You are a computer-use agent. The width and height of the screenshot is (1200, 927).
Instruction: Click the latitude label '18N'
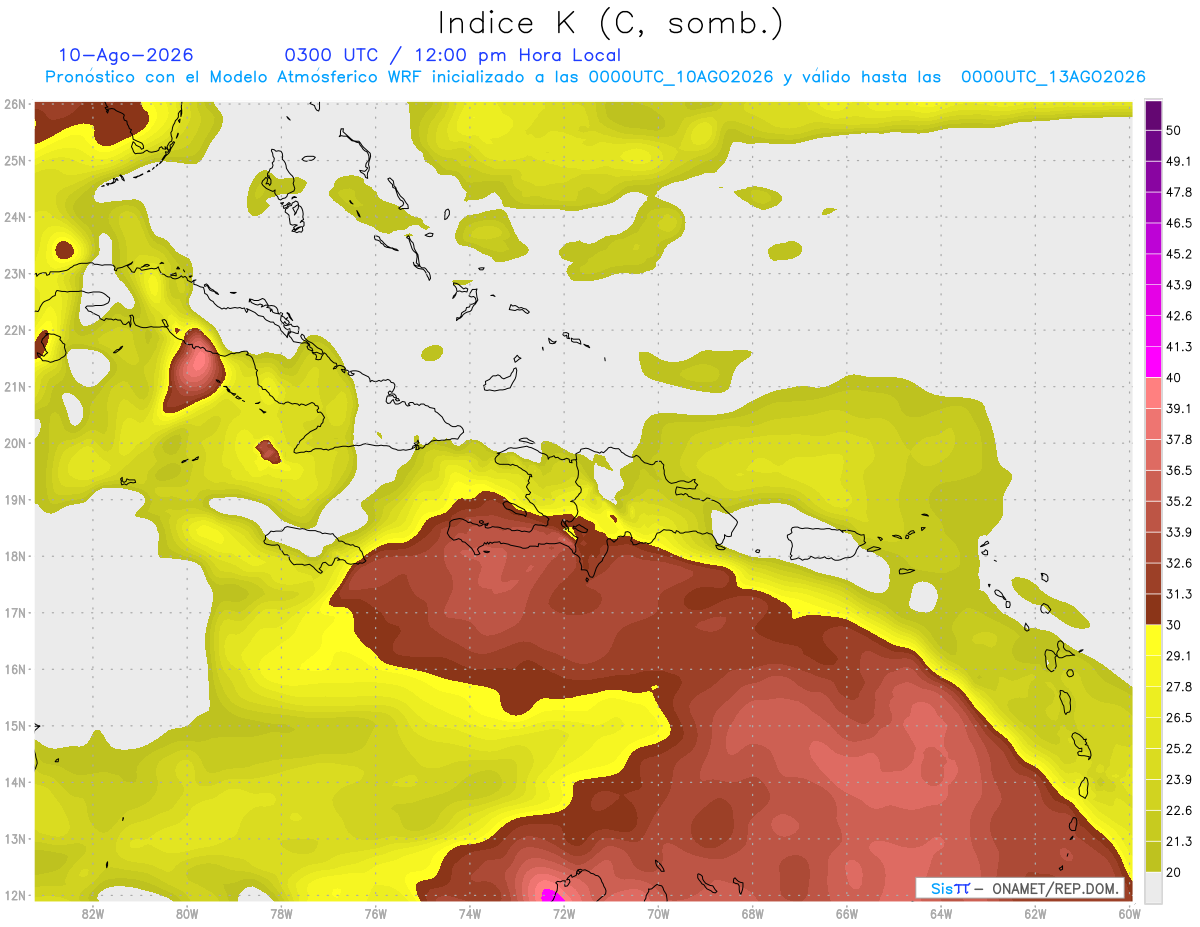coord(15,556)
